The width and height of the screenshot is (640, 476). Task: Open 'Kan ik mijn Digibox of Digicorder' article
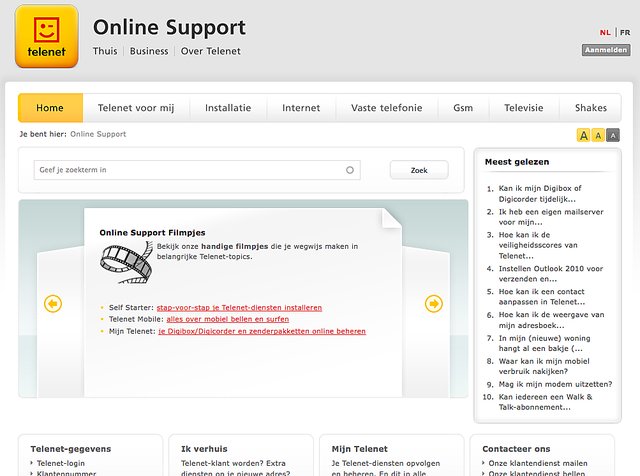point(540,194)
